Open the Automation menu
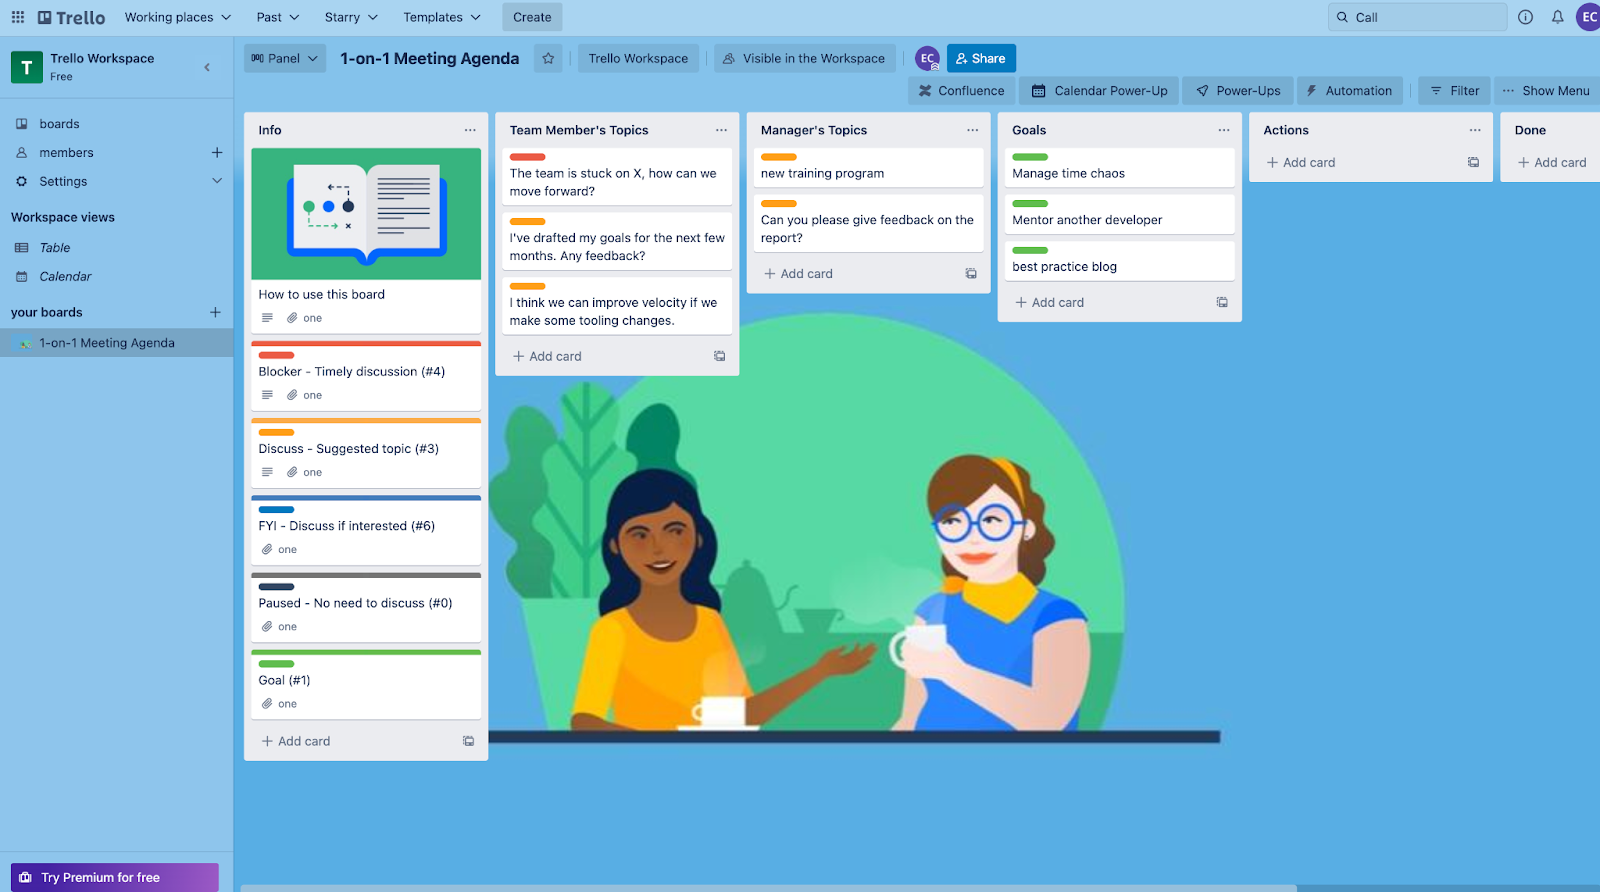This screenshot has width=1600, height=892. (1350, 90)
